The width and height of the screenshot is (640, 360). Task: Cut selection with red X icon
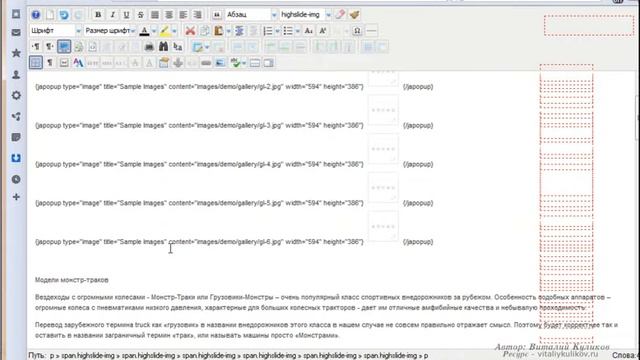(x=190, y=31)
